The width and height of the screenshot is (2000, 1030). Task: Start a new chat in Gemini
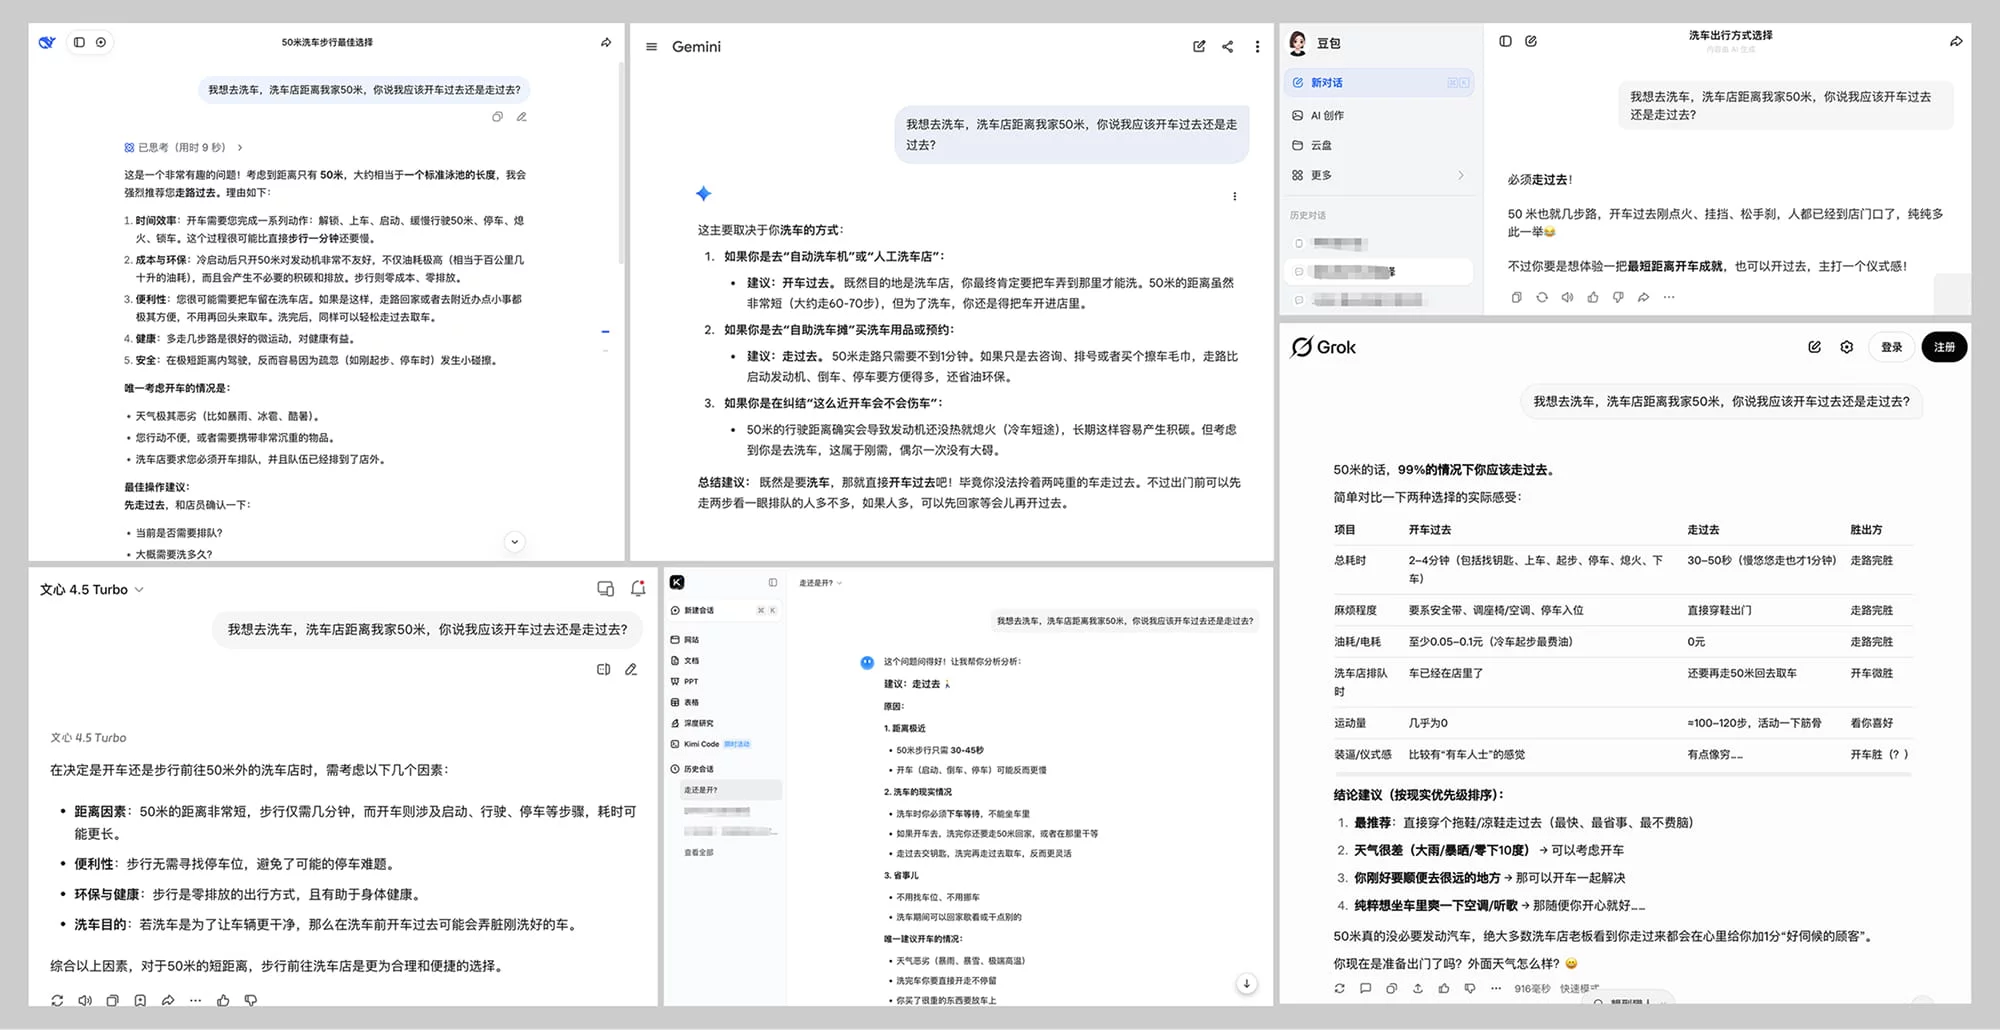tap(1199, 47)
